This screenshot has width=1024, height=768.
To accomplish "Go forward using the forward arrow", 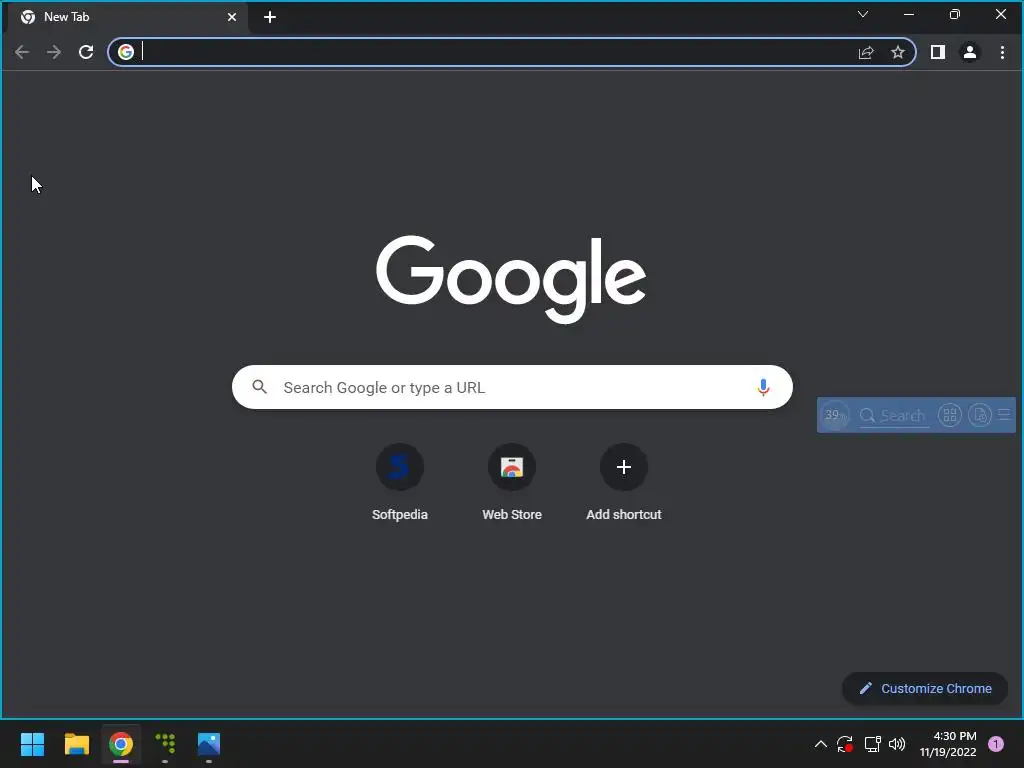I will click(54, 52).
